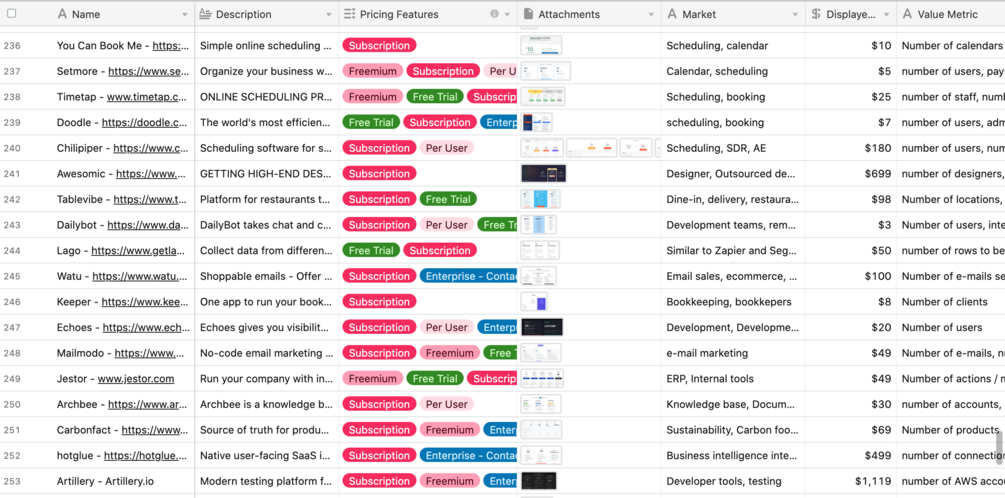Click the Subscription tag in You Can Book Me row
Image resolution: width=1005 pixels, height=498 pixels.
point(379,46)
